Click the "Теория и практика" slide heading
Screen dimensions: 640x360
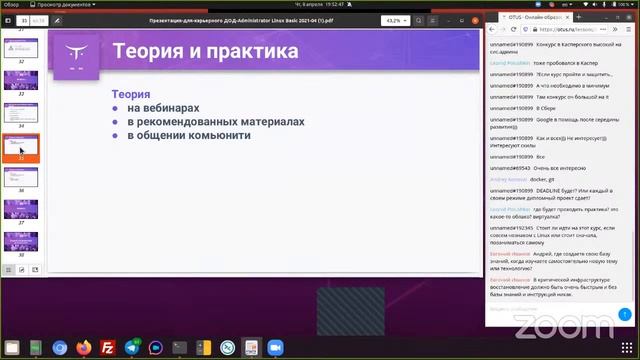(x=205, y=51)
